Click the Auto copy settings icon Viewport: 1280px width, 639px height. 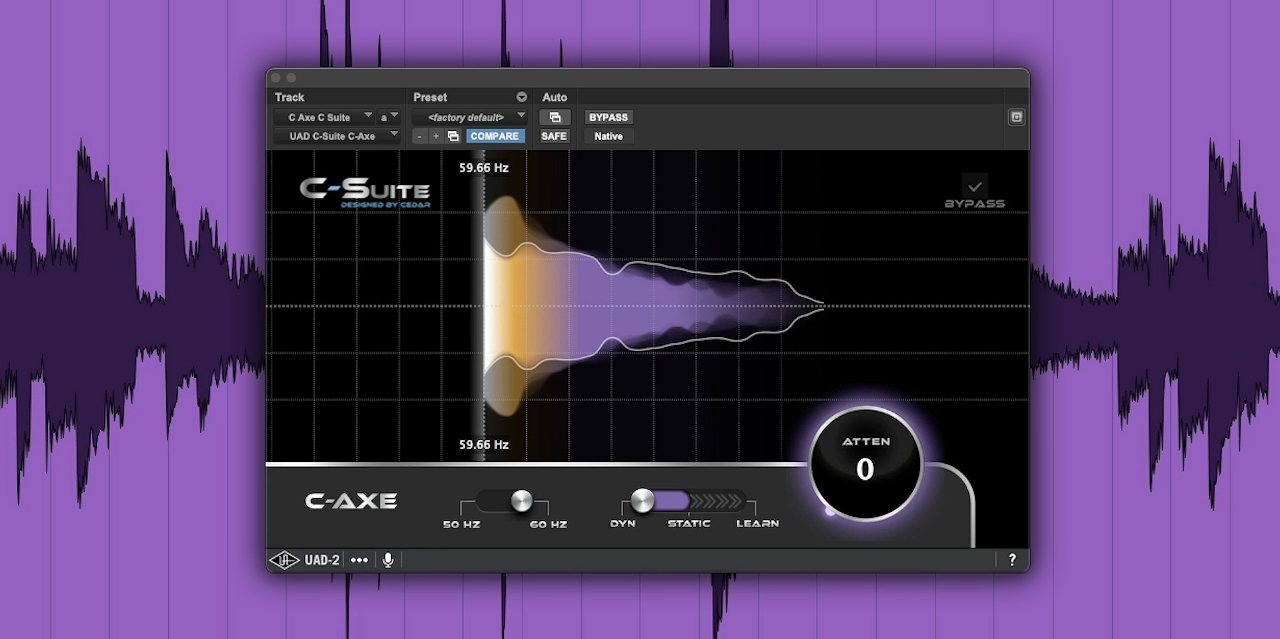pyautogui.click(x=556, y=117)
